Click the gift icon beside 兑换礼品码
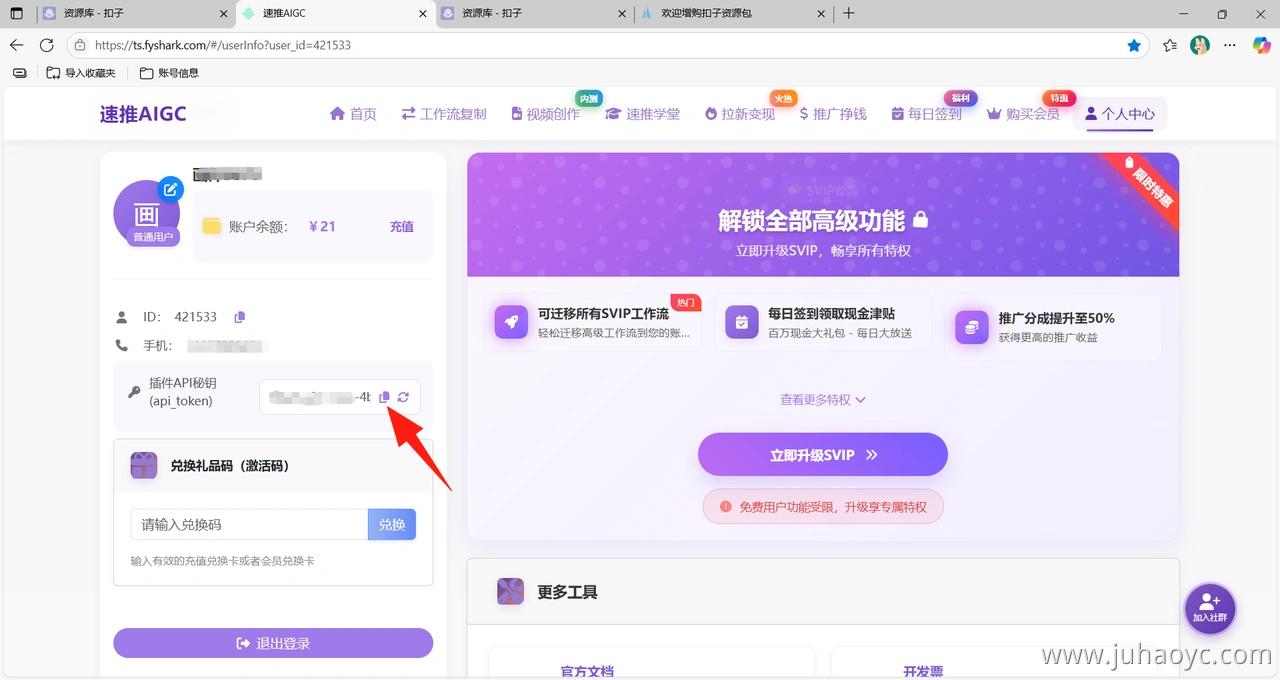The height and width of the screenshot is (680, 1280). pos(144,466)
